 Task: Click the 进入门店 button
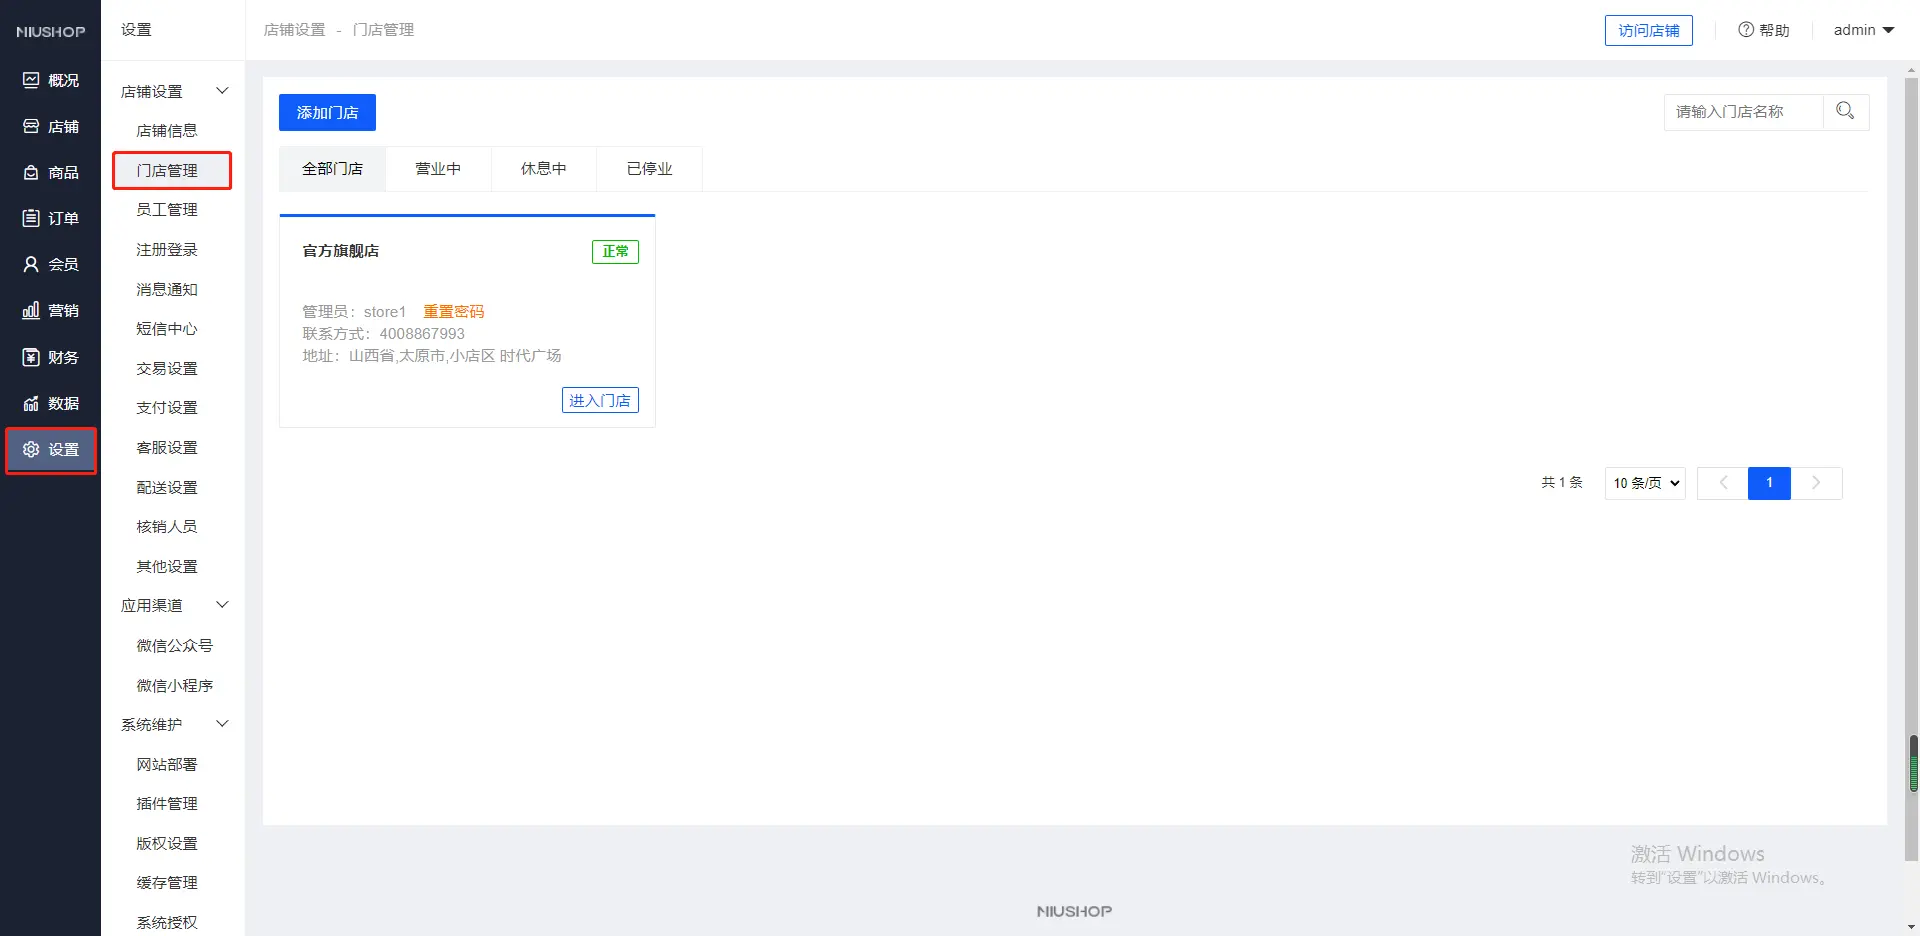(599, 400)
